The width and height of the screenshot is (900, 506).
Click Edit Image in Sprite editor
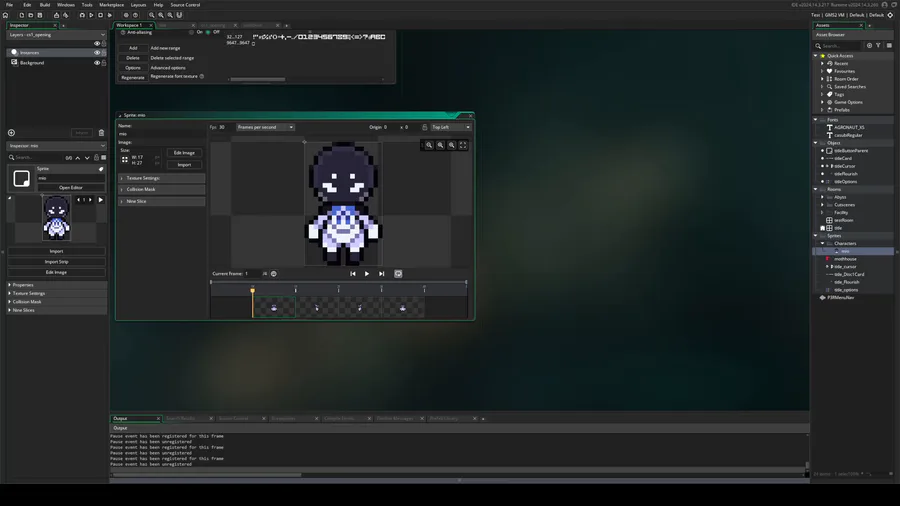pyautogui.click(x=184, y=153)
